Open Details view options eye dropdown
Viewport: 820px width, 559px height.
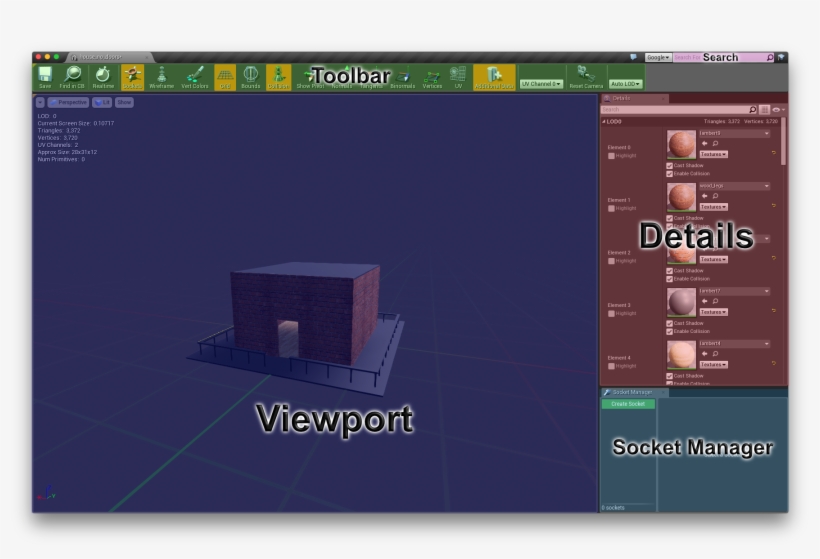(x=779, y=110)
